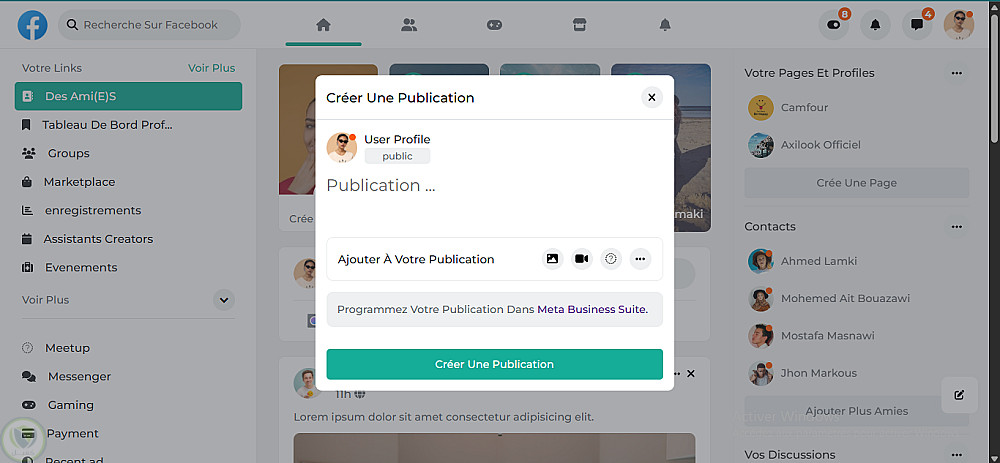
Task: Click the Tableau De Bord bookmark icon
Action: (x=26, y=125)
